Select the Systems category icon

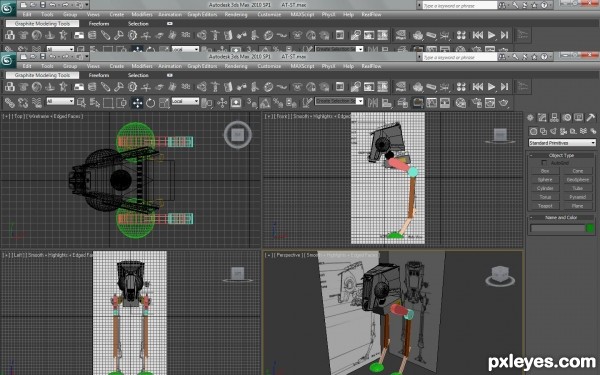(x=593, y=131)
